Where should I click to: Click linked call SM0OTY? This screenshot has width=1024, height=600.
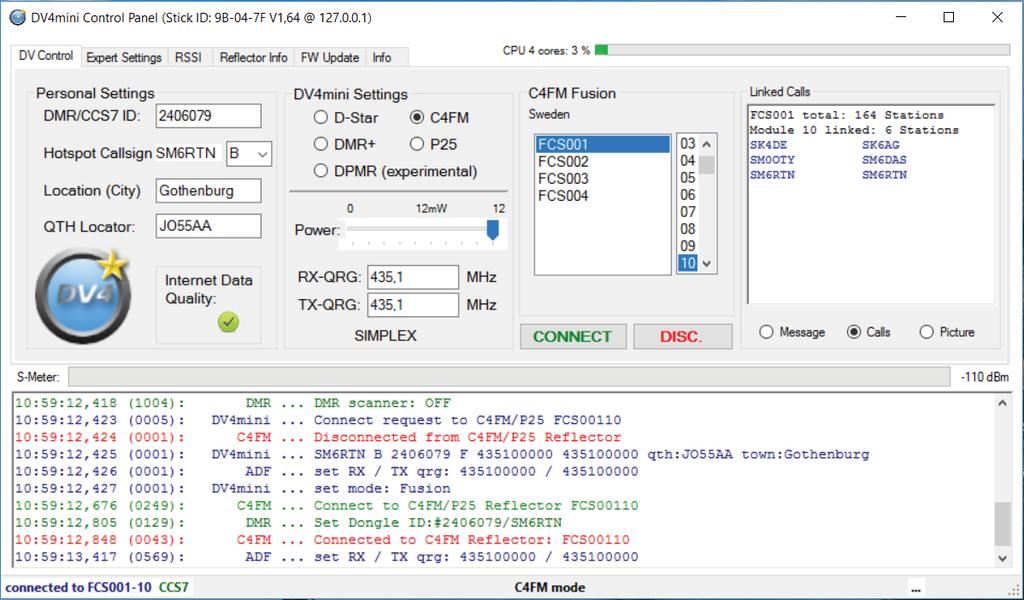click(772, 160)
